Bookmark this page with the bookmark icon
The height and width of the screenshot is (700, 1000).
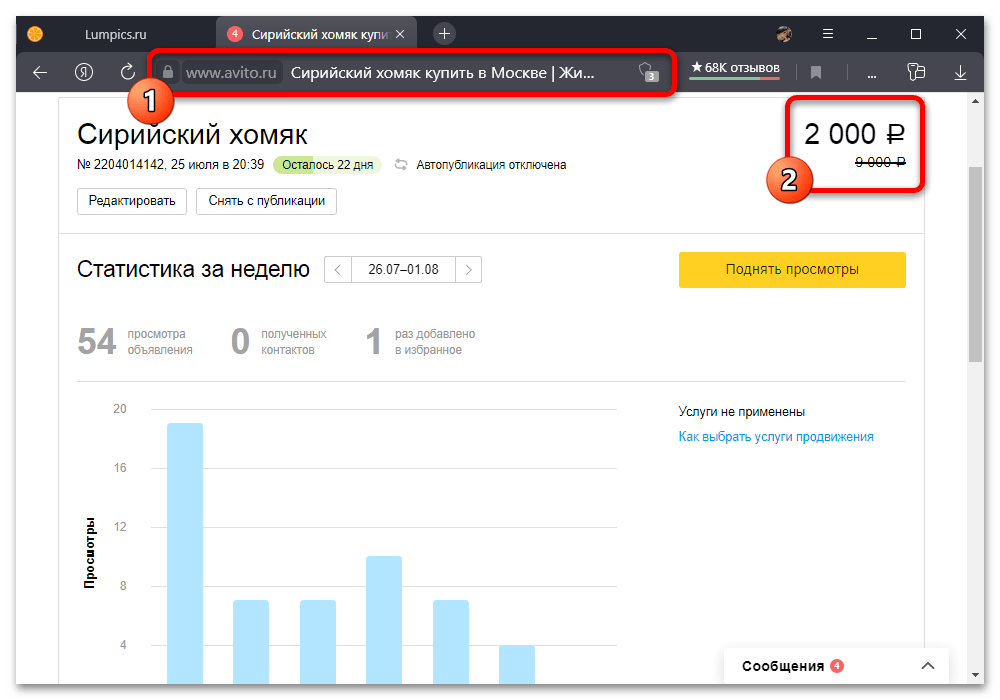[x=816, y=72]
